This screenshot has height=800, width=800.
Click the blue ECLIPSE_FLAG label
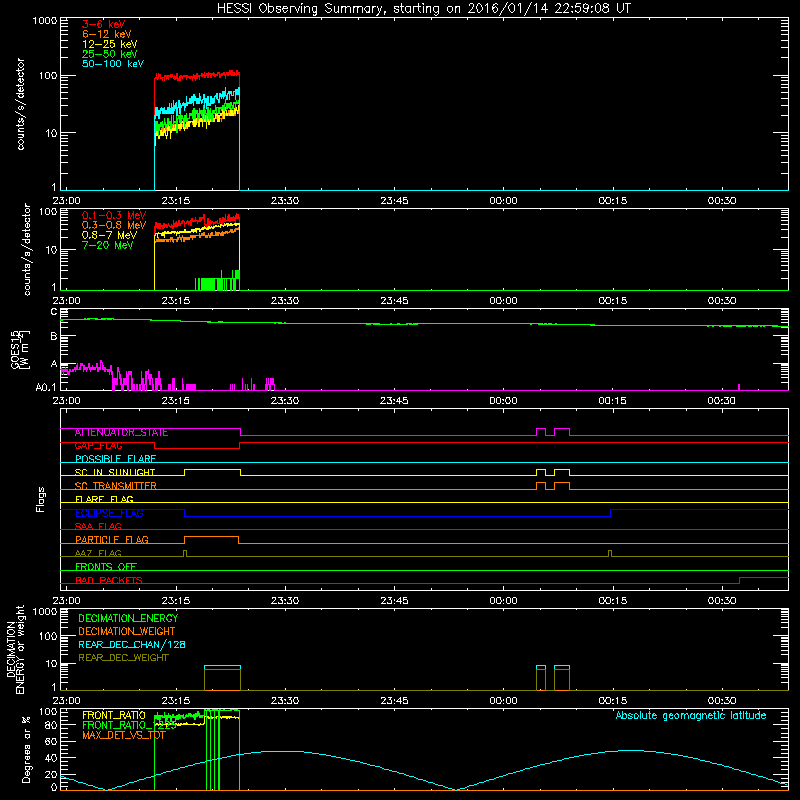point(109,513)
